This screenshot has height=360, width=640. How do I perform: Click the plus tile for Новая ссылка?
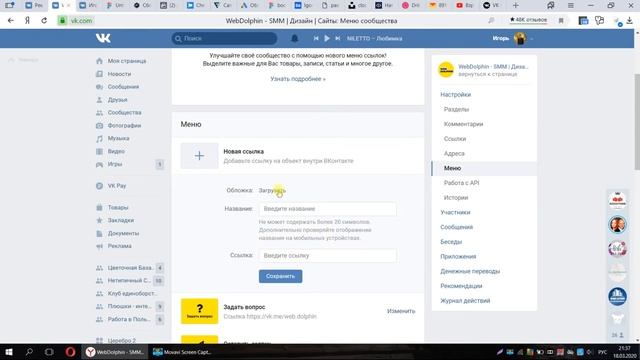click(199, 156)
